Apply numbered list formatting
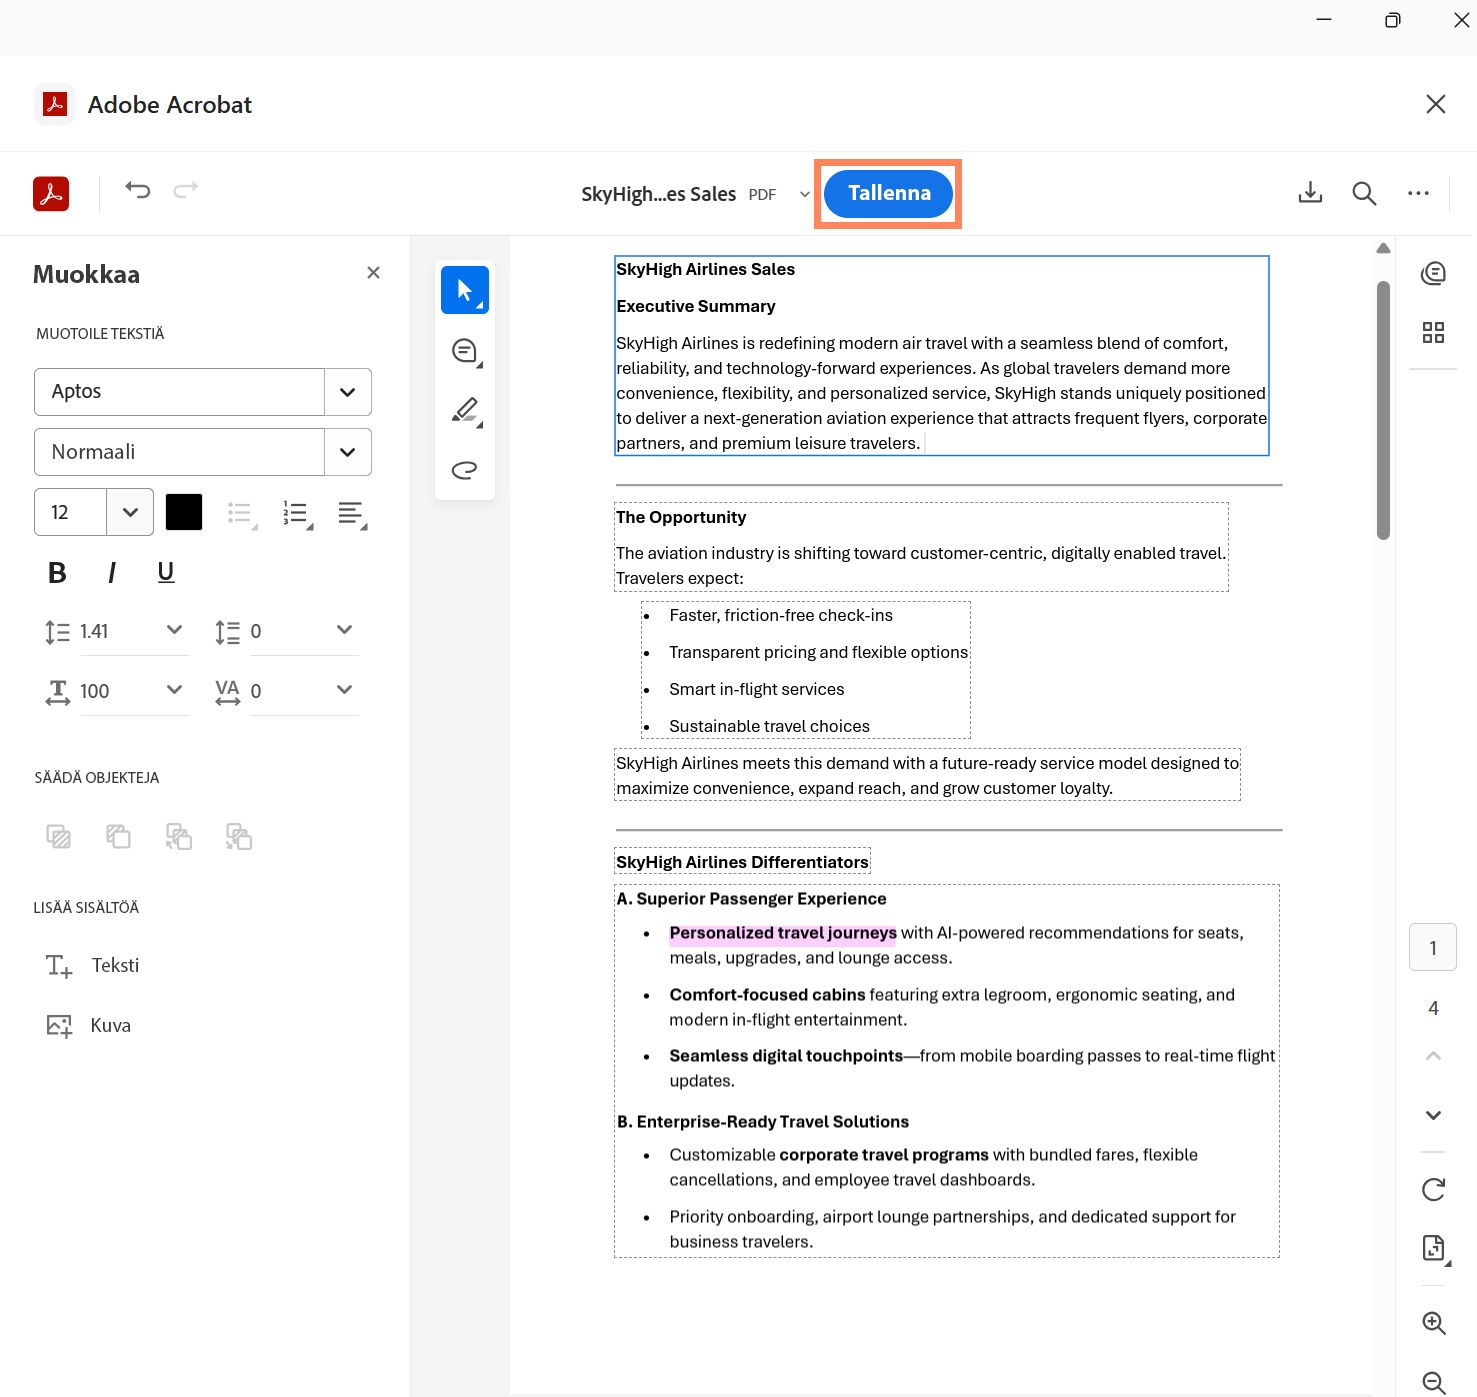The height and width of the screenshot is (1397, 1477). (x=297, y=514)
